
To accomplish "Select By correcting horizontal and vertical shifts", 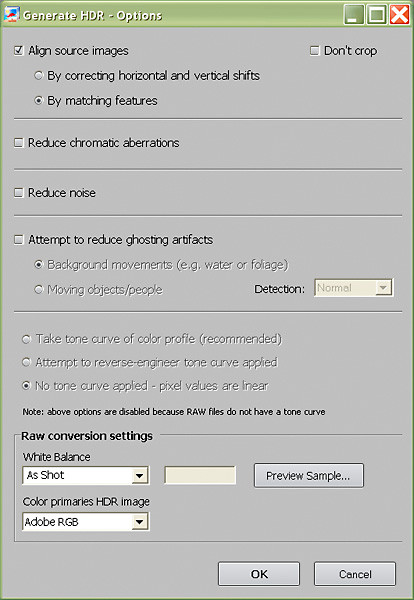I will click(38, 75).
